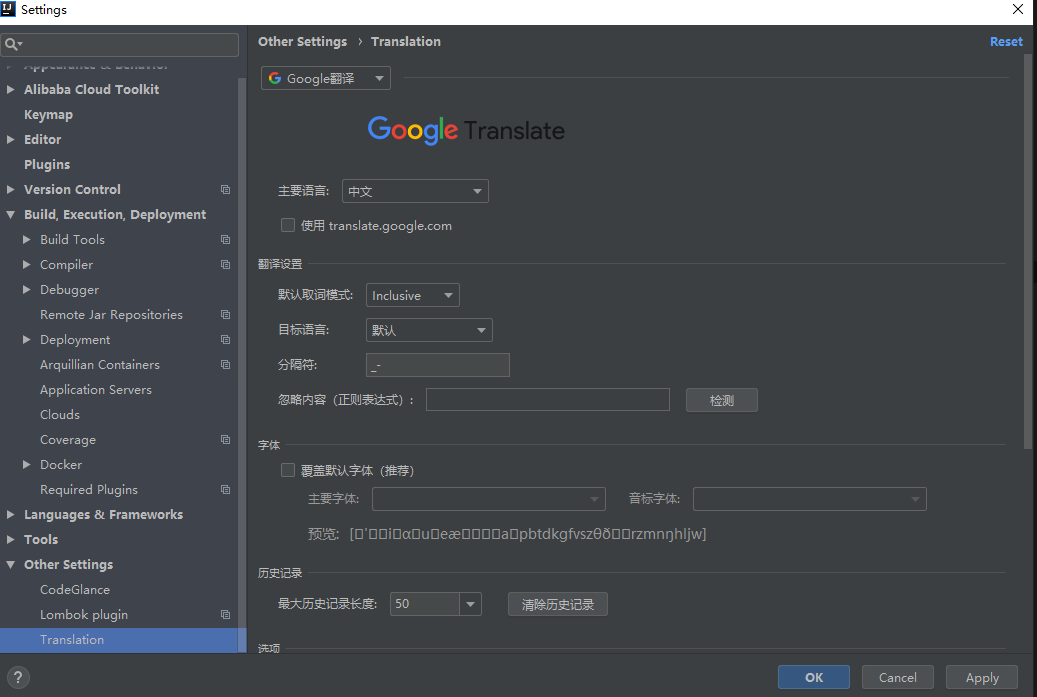Expand the Deployment node

[26, 340]
